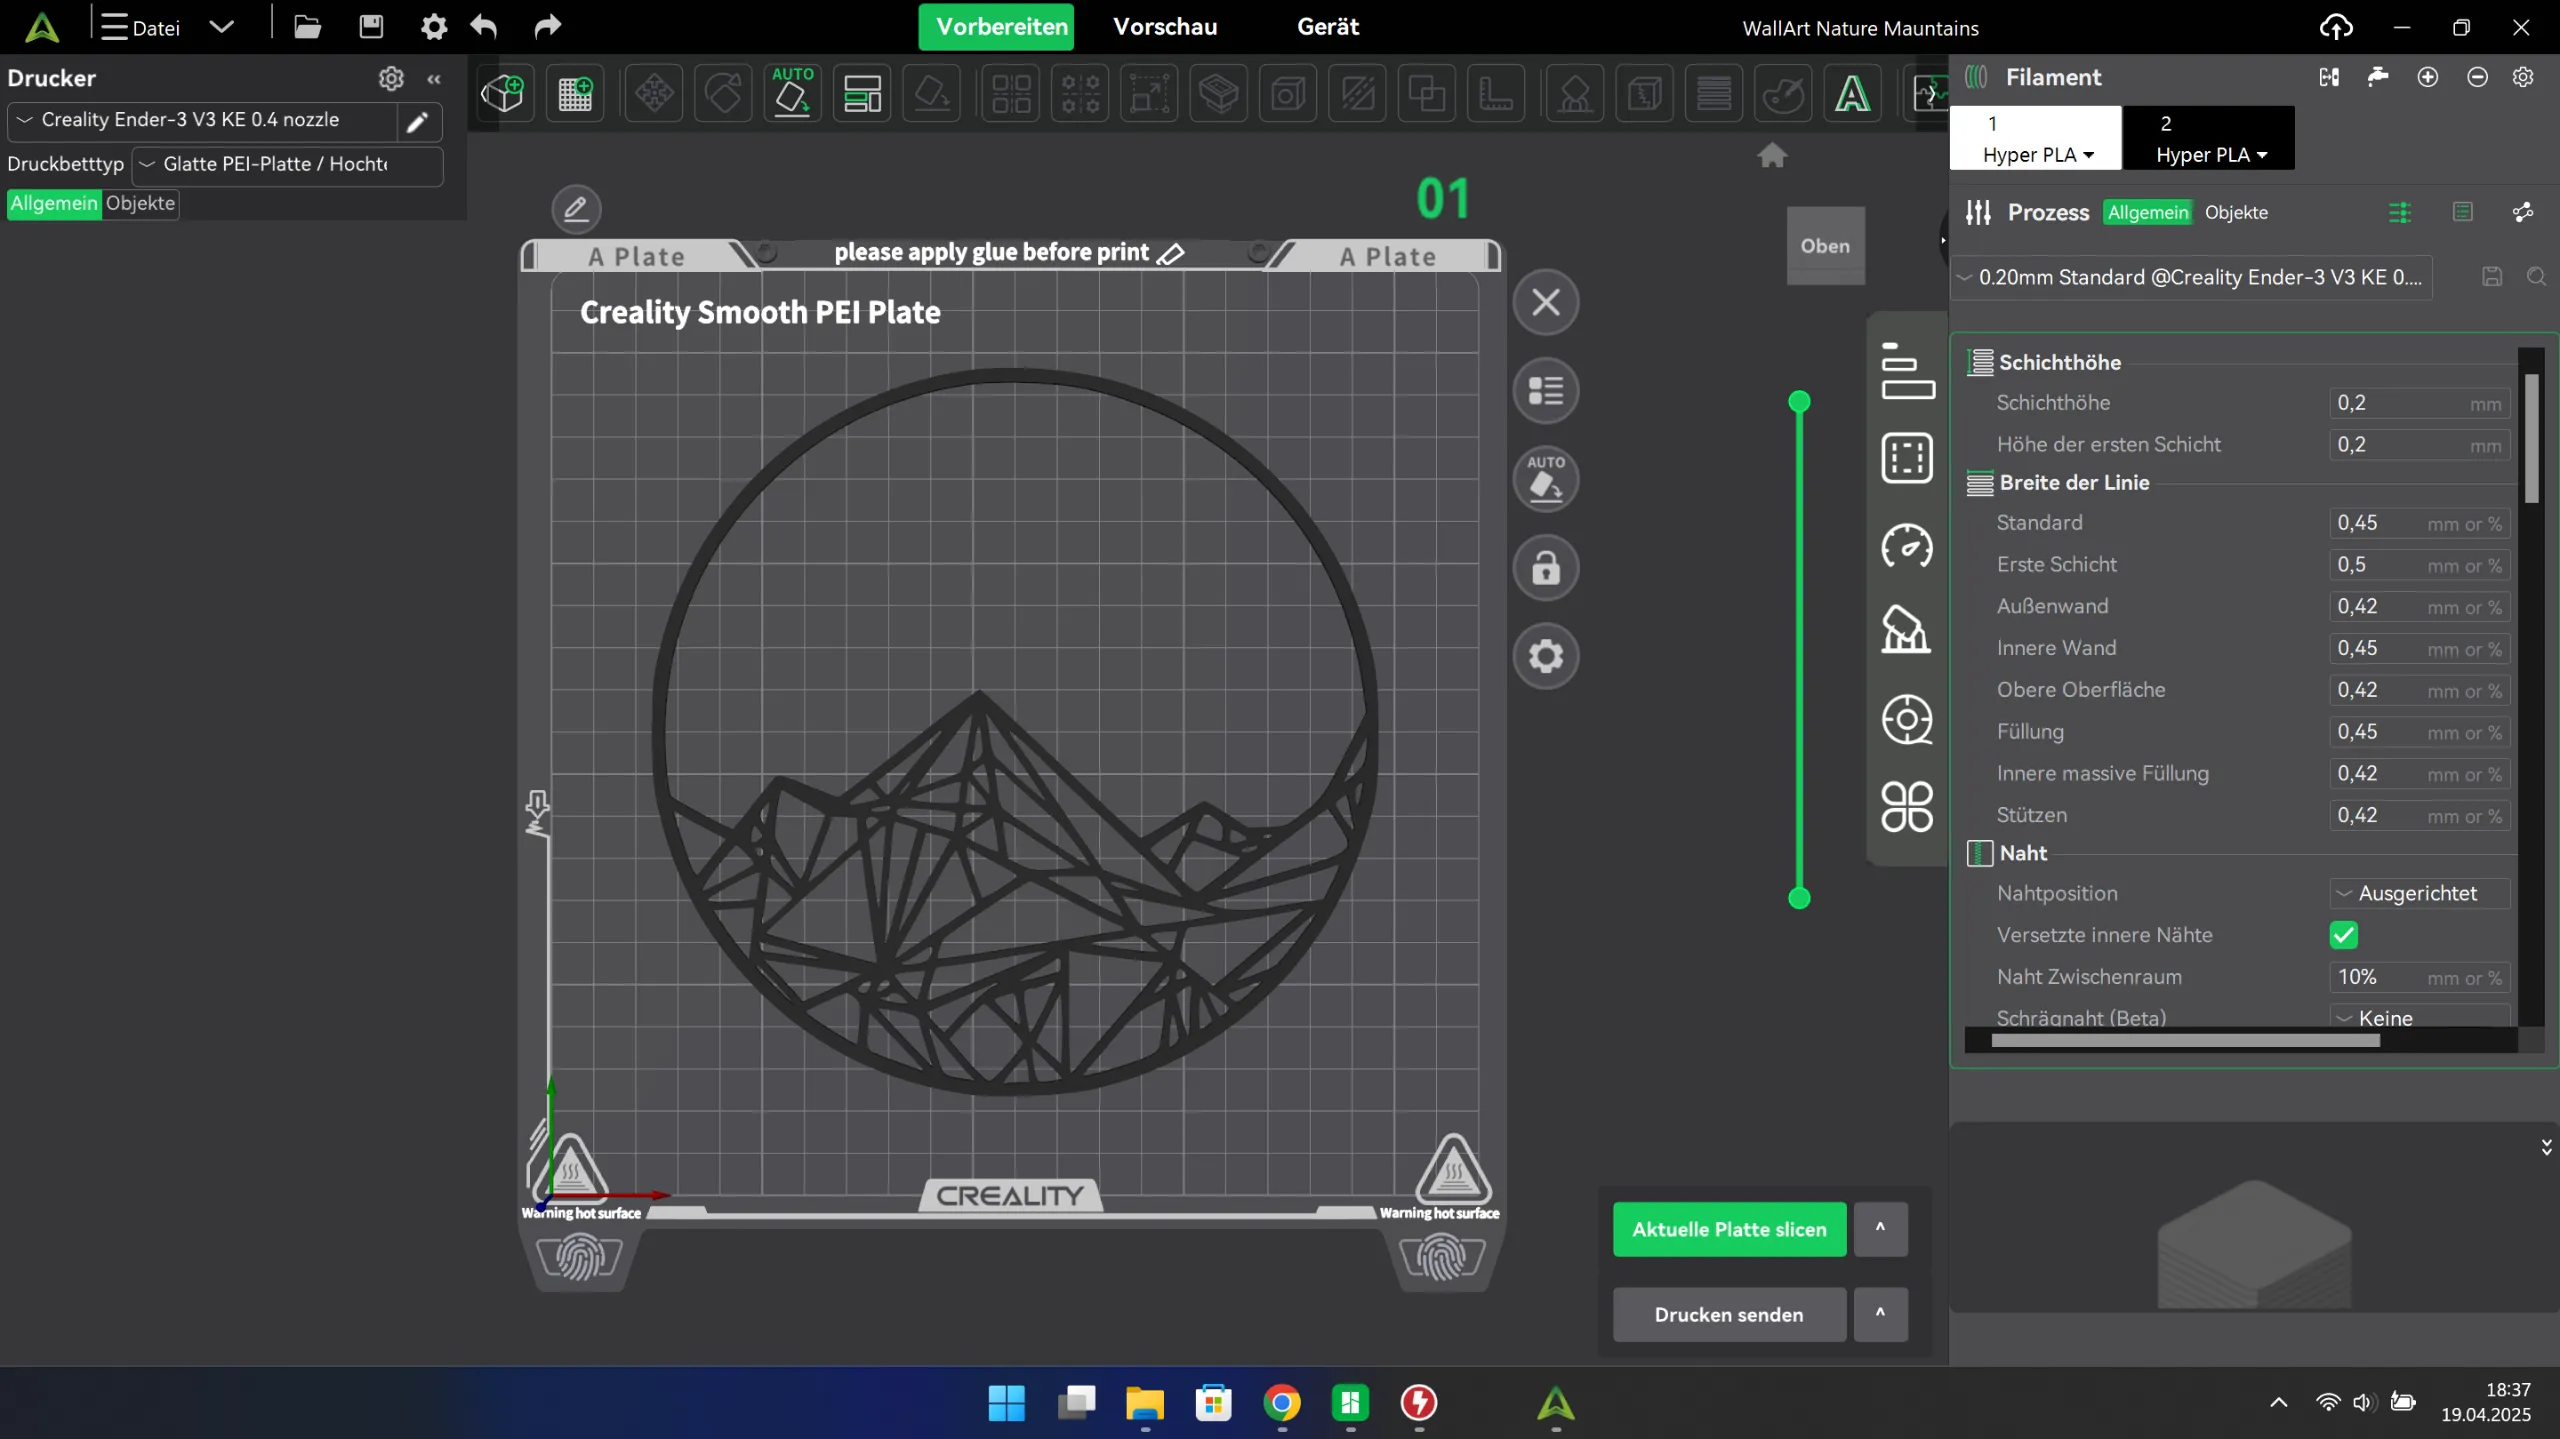Click the cloud upload icon
Screen dimensions: 2560x1439
[2336, 27]
